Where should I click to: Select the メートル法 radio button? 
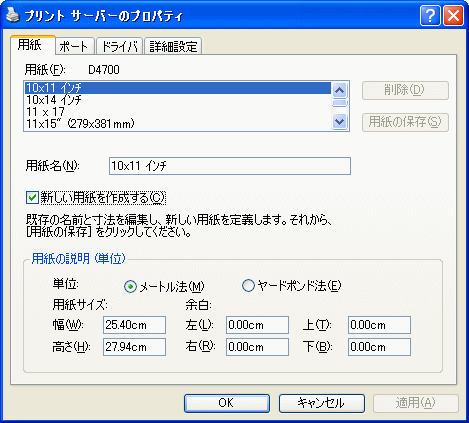tap(130, 286)
